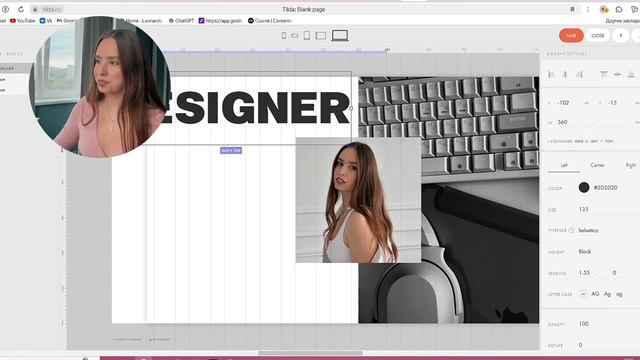Screen dimensions: 640x360
Task: Edit the color hex value #202020
Action: pos(605,188)
